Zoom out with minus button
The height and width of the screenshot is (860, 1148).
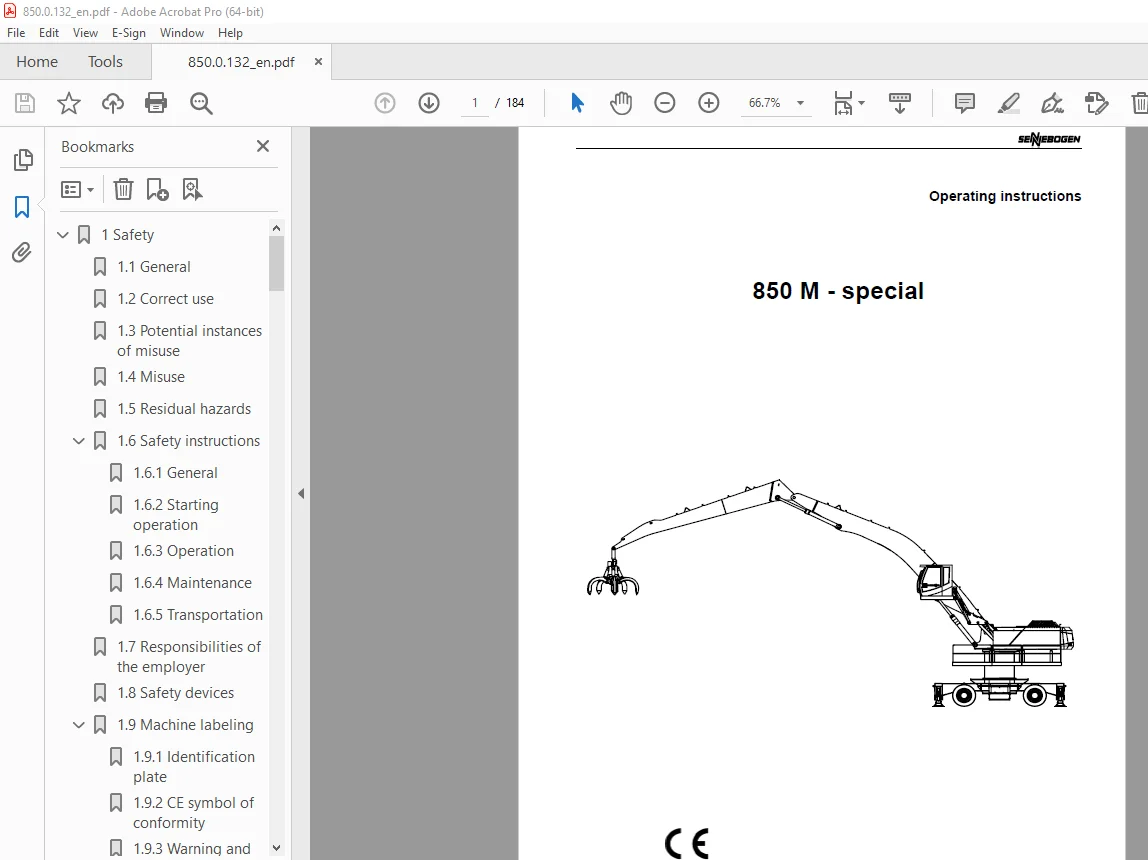click(x=665, y=103)
